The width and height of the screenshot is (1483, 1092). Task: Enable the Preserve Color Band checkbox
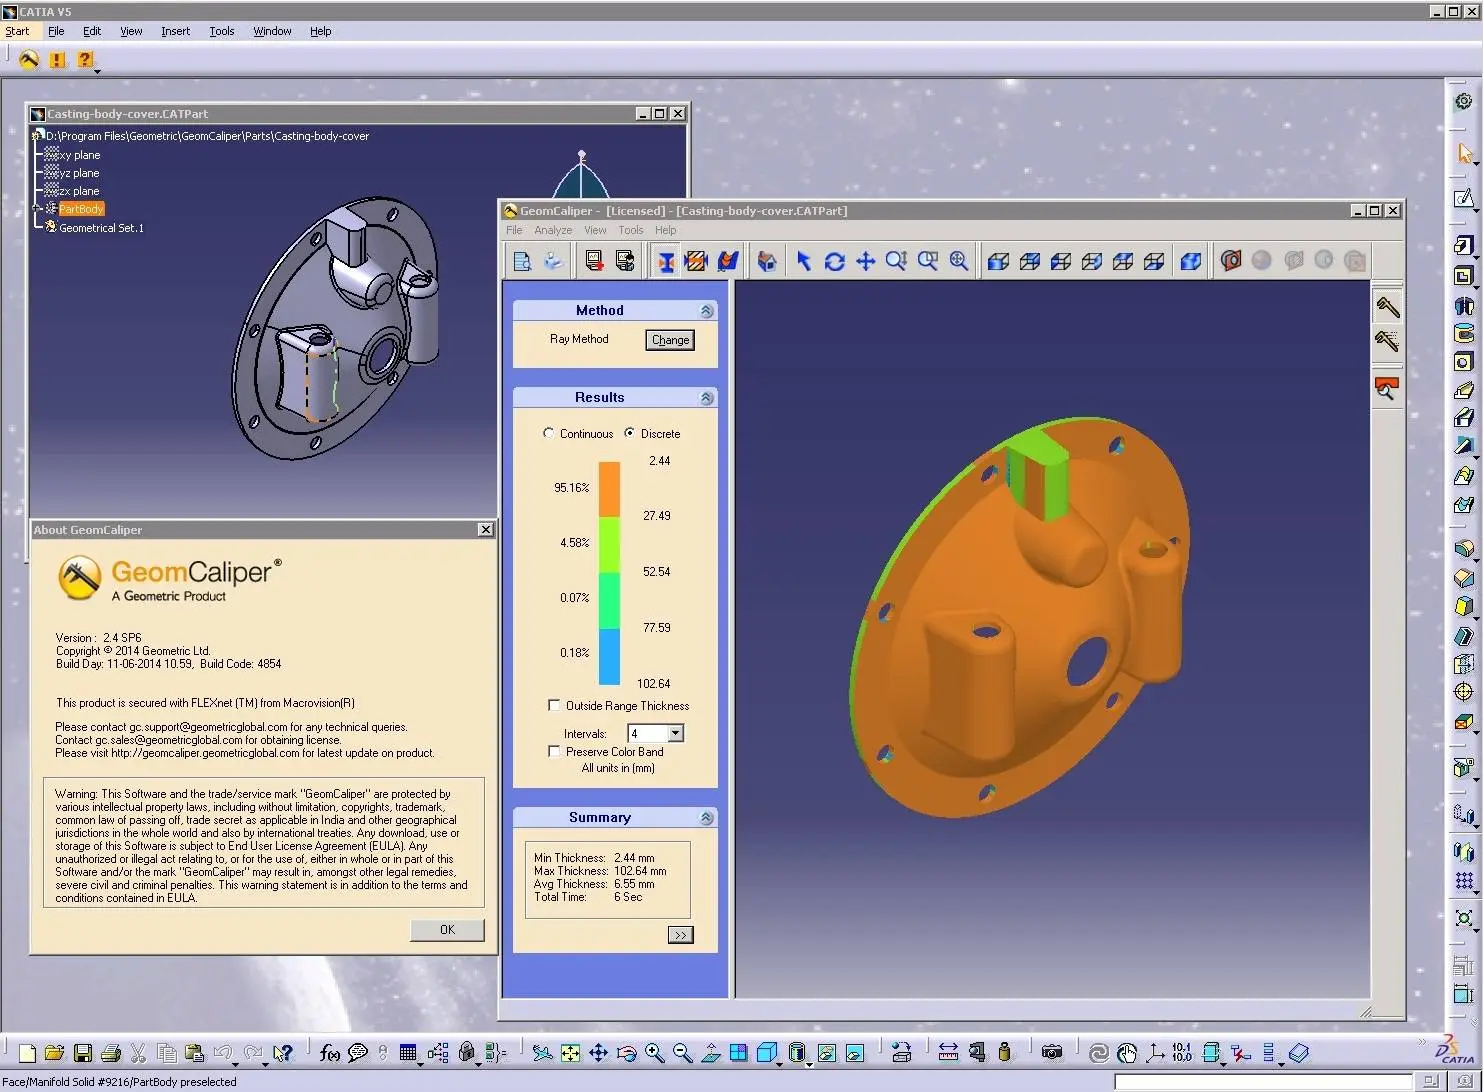pos(554,751)
